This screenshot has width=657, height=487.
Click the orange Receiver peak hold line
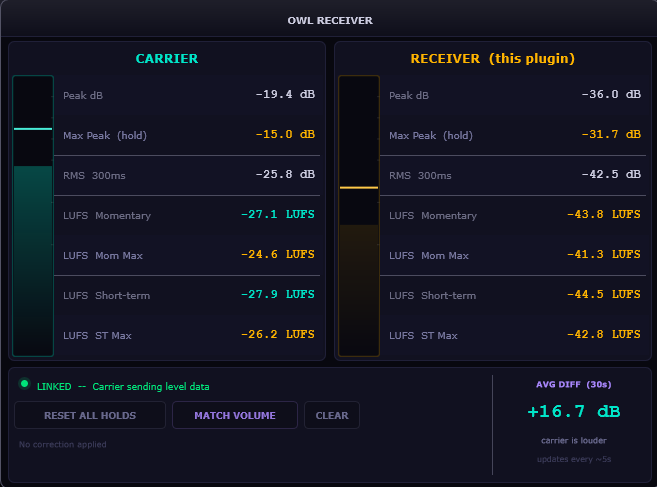point(359,187)
